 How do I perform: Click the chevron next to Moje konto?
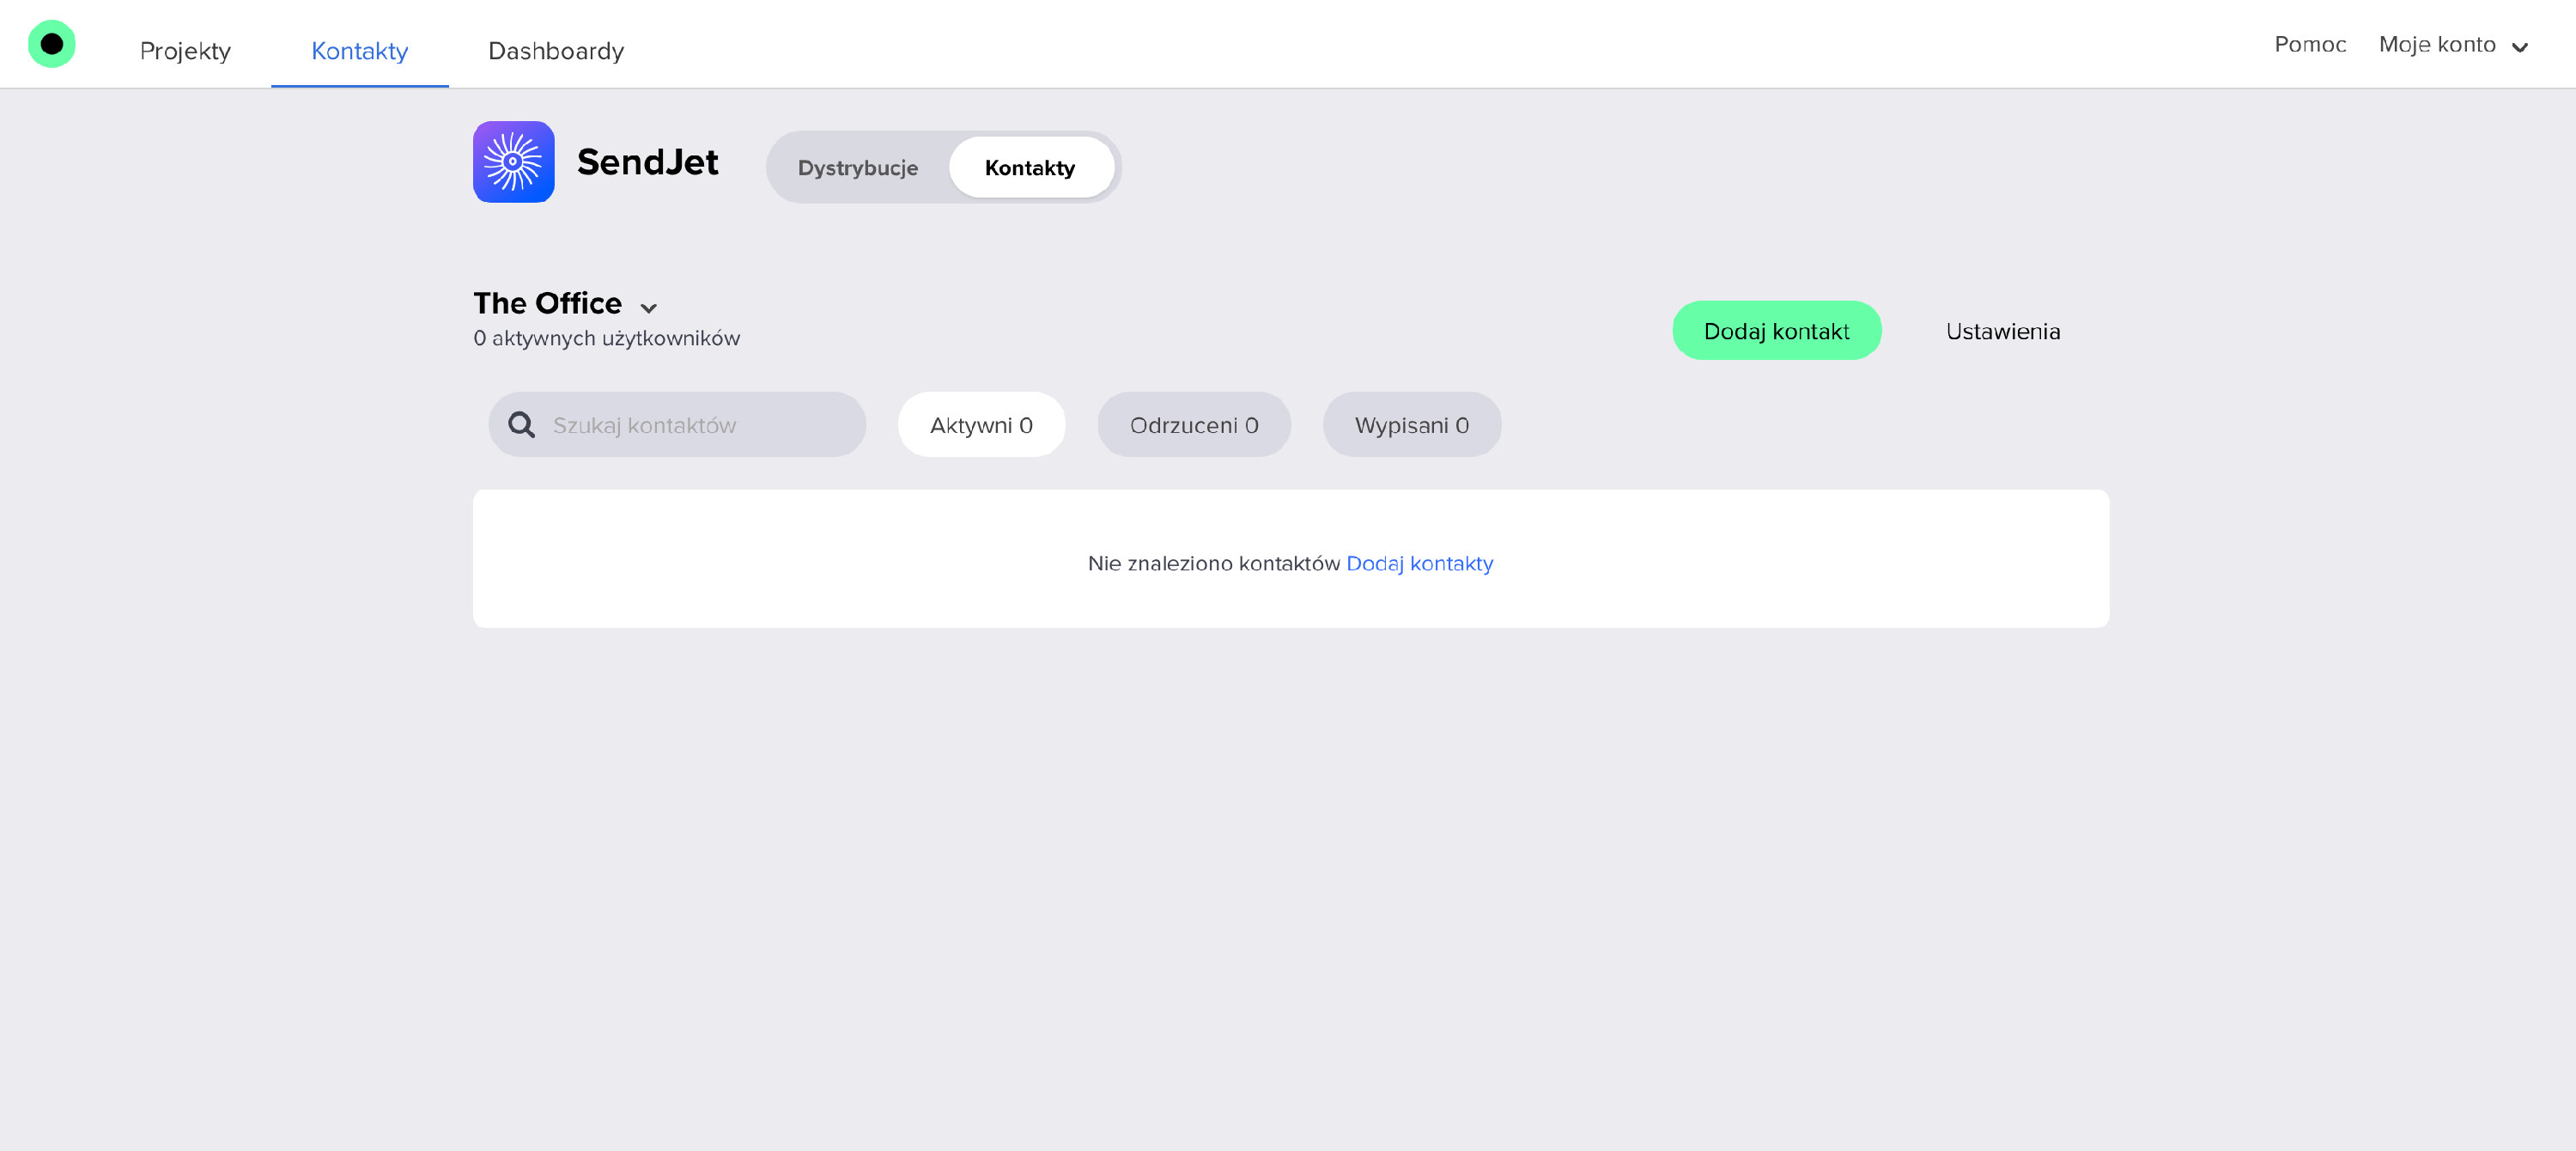[2519, 47]
